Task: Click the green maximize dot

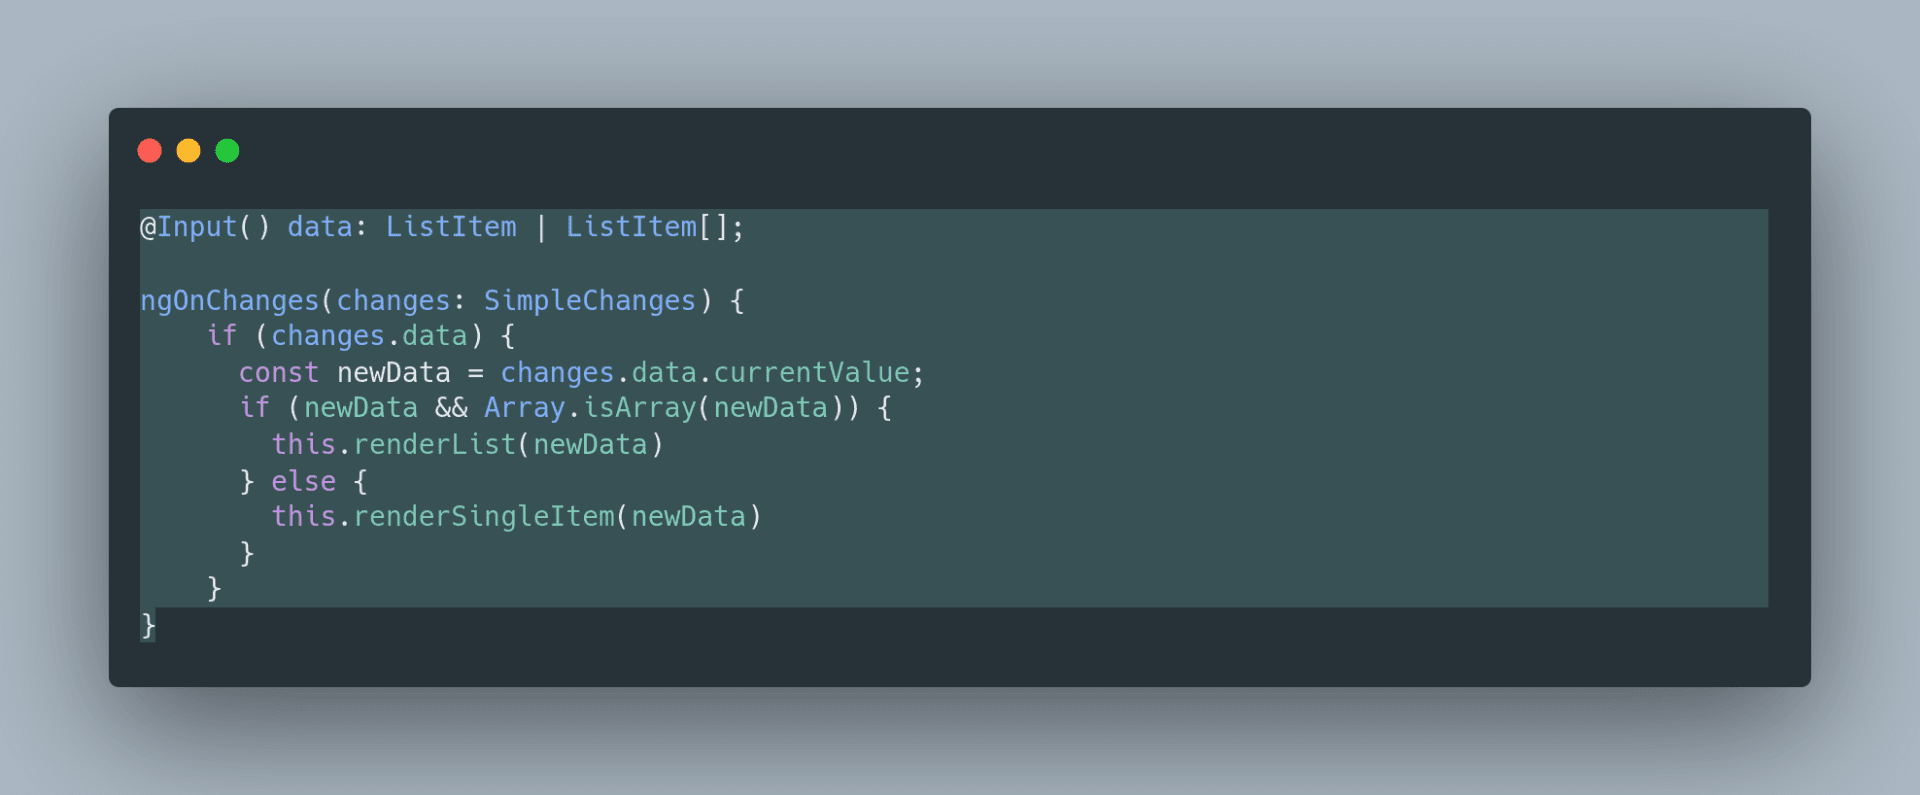Action: [227, 151]
